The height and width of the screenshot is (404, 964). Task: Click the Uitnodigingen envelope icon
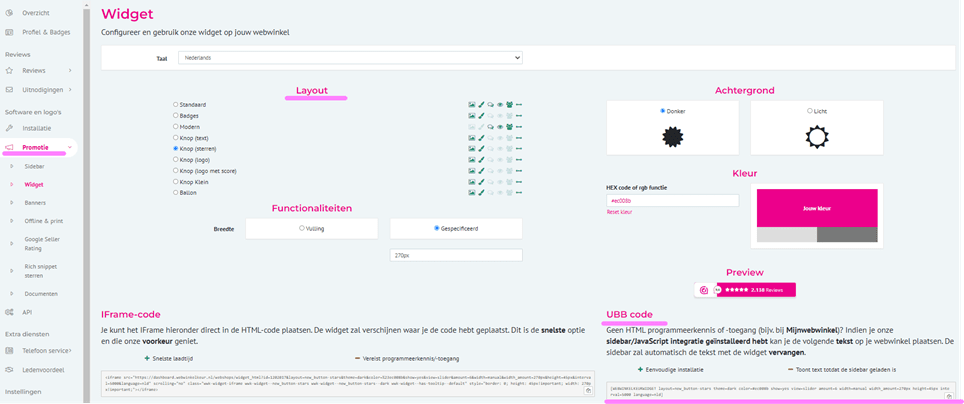(x=9, y=90)
